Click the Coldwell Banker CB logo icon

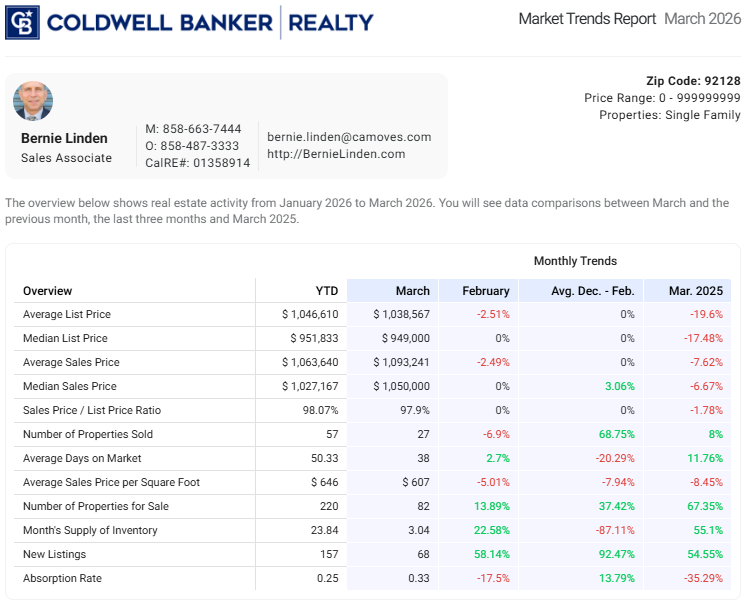coord(22,22)
